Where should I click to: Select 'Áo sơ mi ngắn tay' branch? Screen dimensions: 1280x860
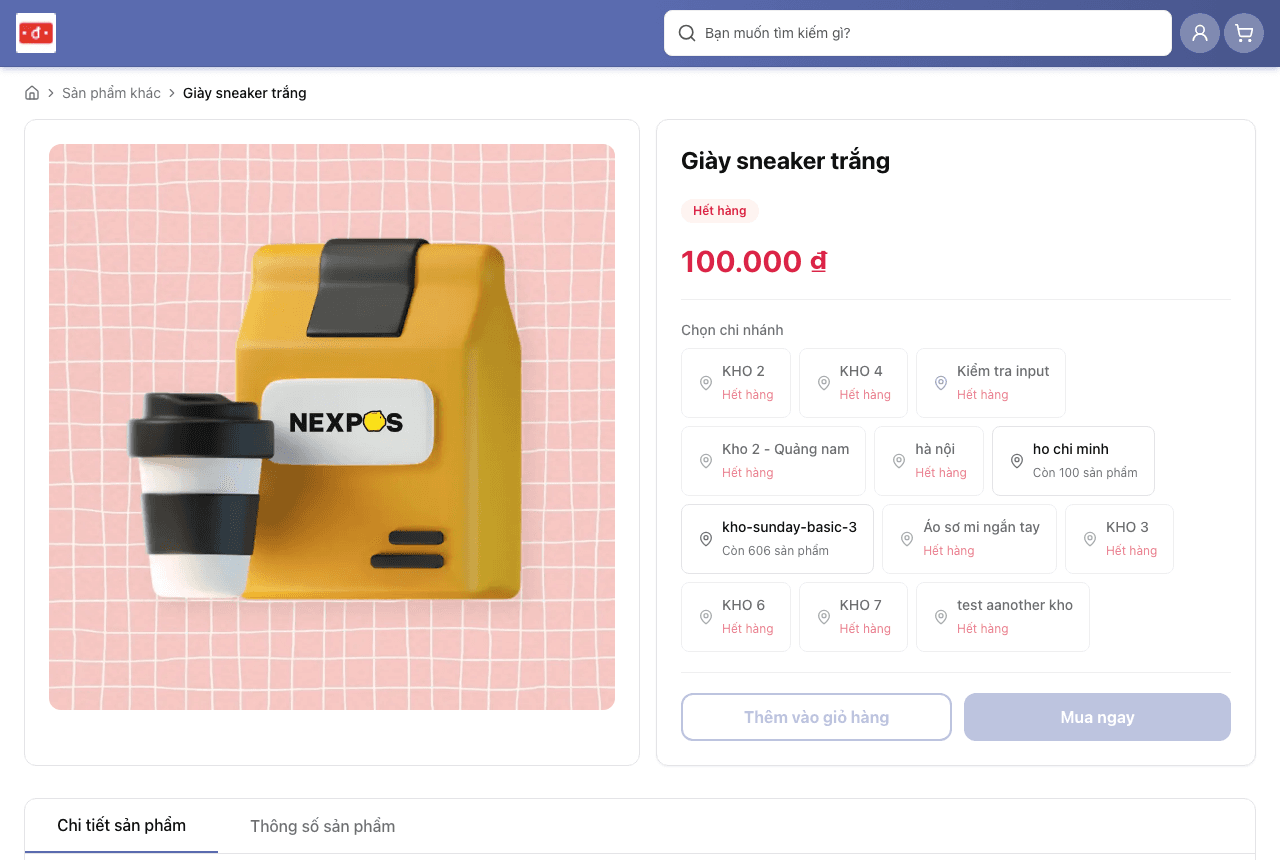(x=969, y=539)
